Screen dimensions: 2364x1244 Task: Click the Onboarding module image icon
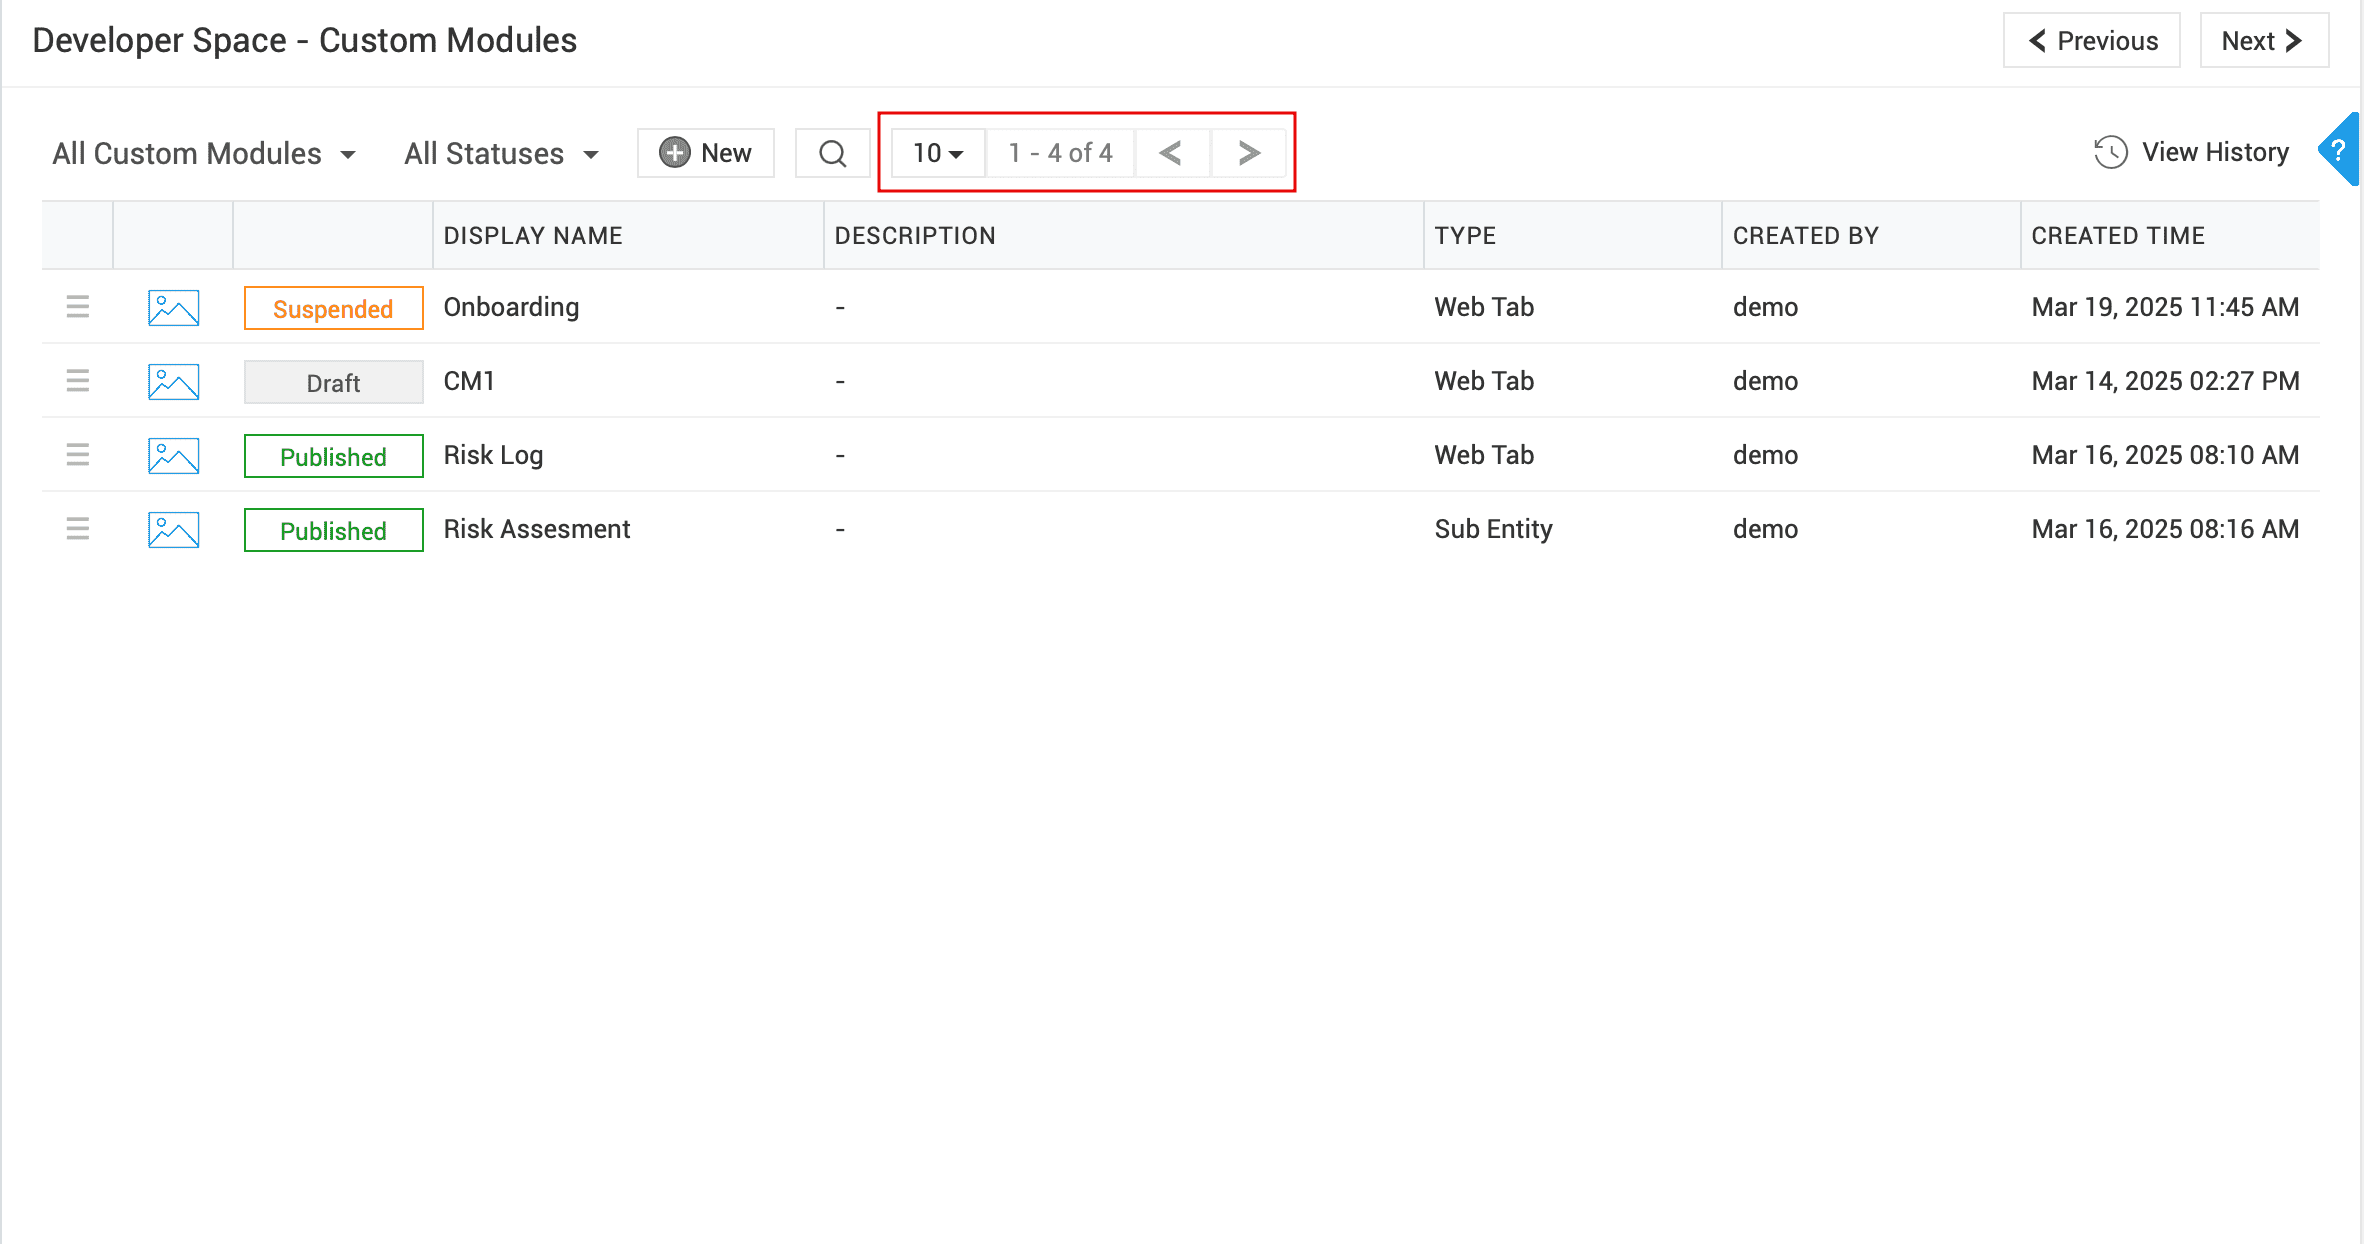click(x=173, y=308)
